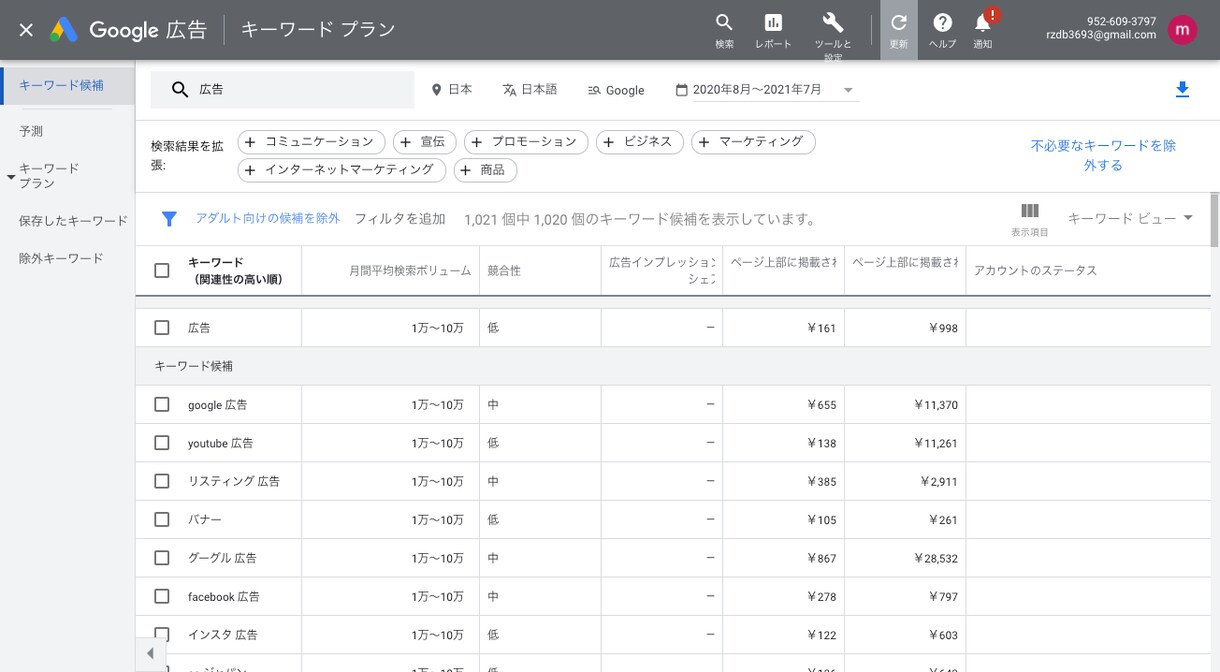Check the facebook 広告 row
1220x672 pixels.
162,596
